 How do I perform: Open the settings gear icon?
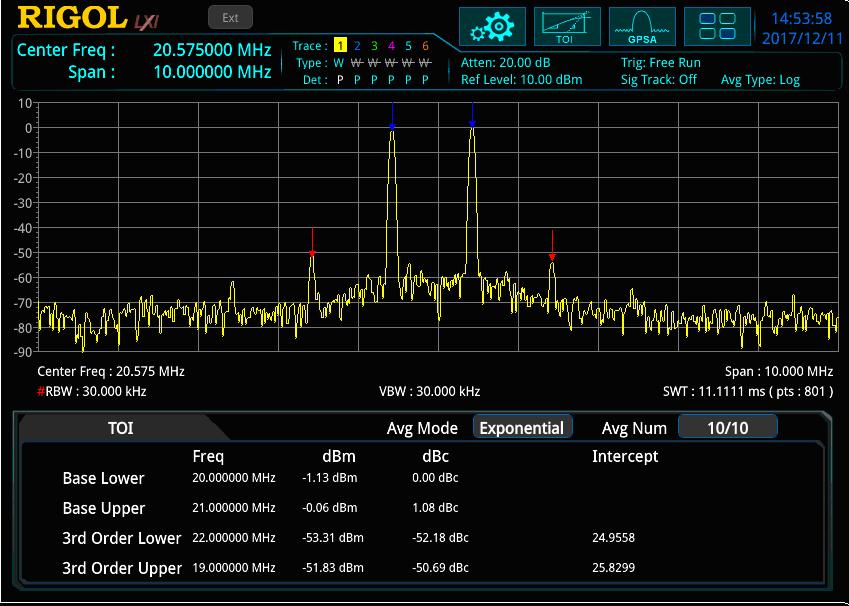[x=492, y=26]
